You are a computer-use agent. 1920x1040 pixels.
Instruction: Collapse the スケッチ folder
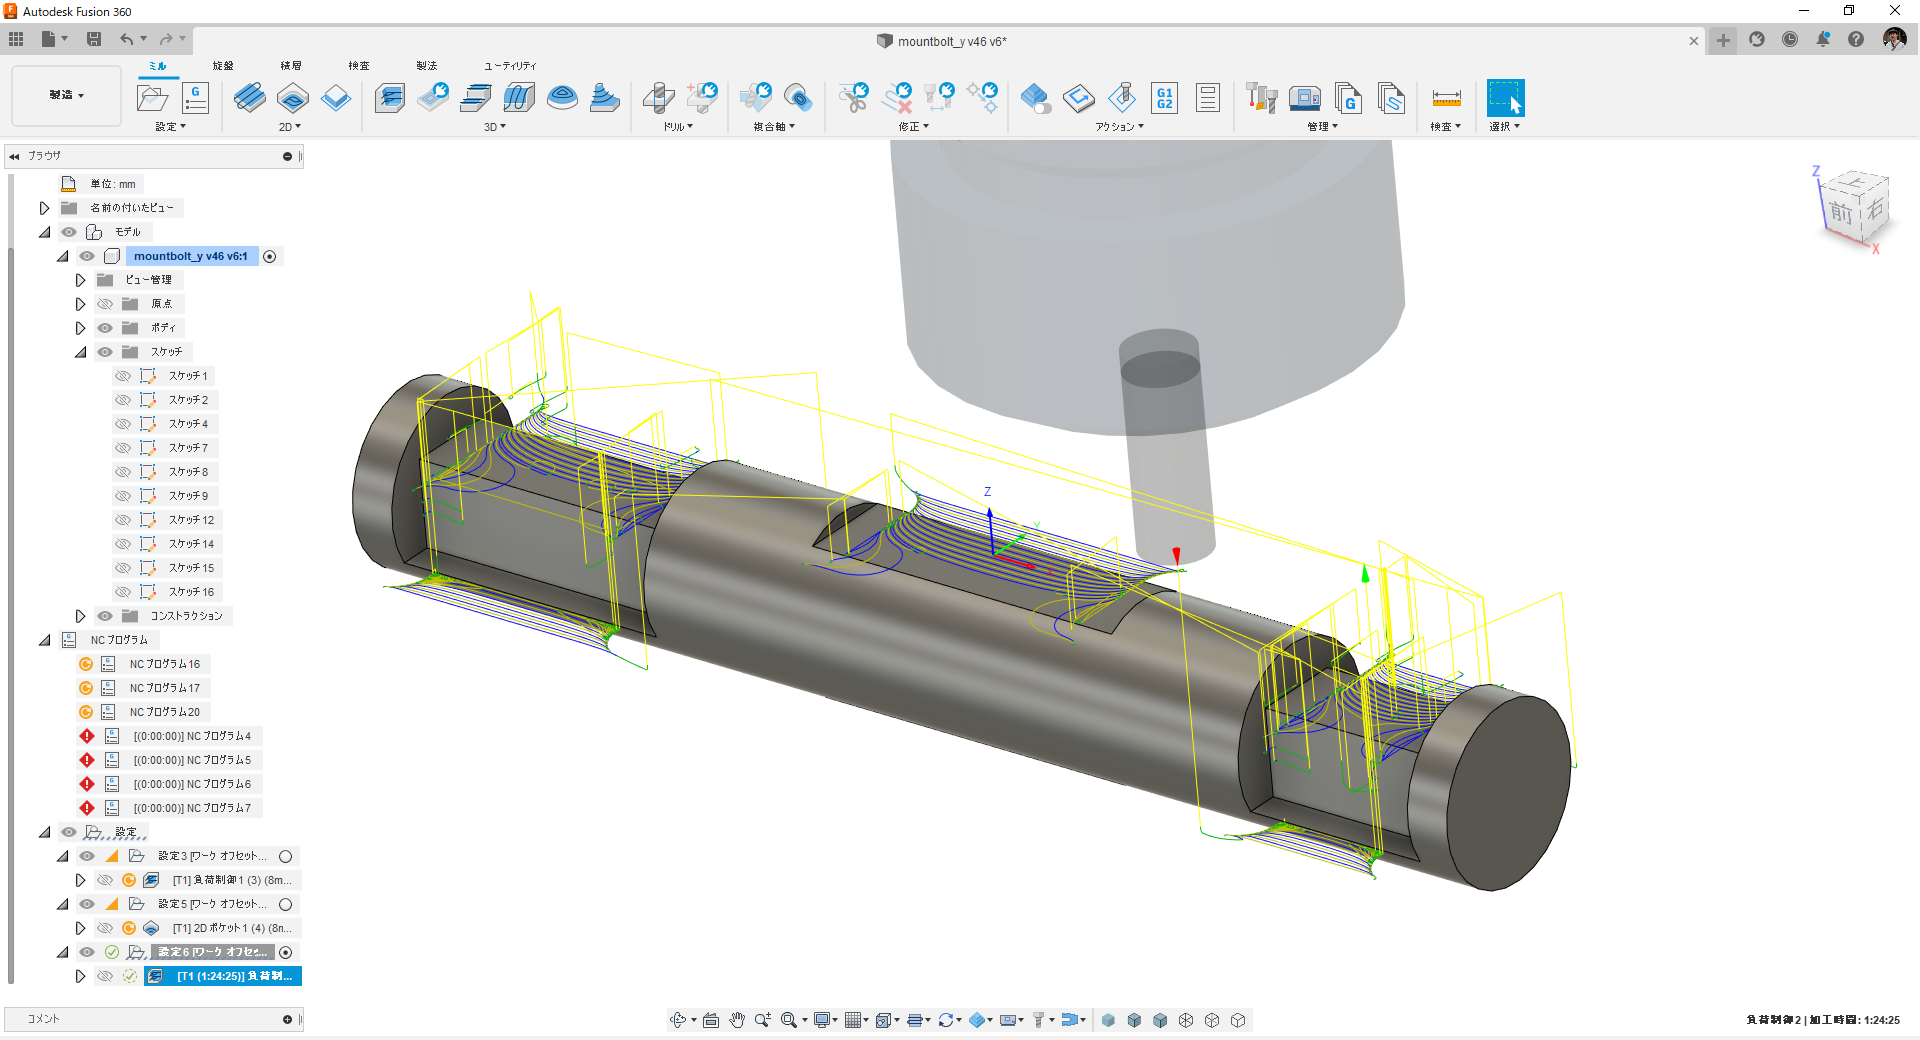(80, 352)
